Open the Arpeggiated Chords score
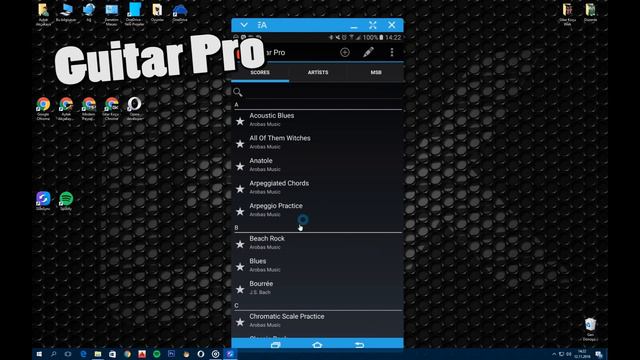This screenshot has height=360, width=640. 317,188
